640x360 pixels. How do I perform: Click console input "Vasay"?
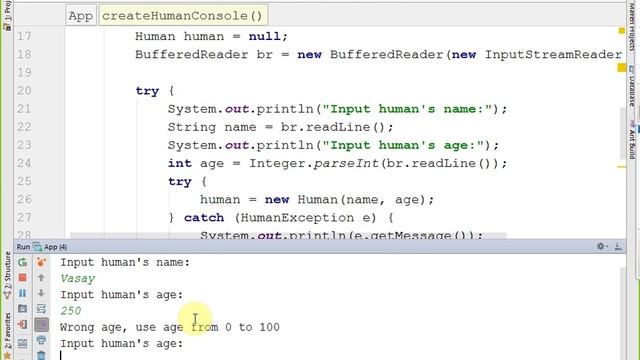tap(78, 278)
